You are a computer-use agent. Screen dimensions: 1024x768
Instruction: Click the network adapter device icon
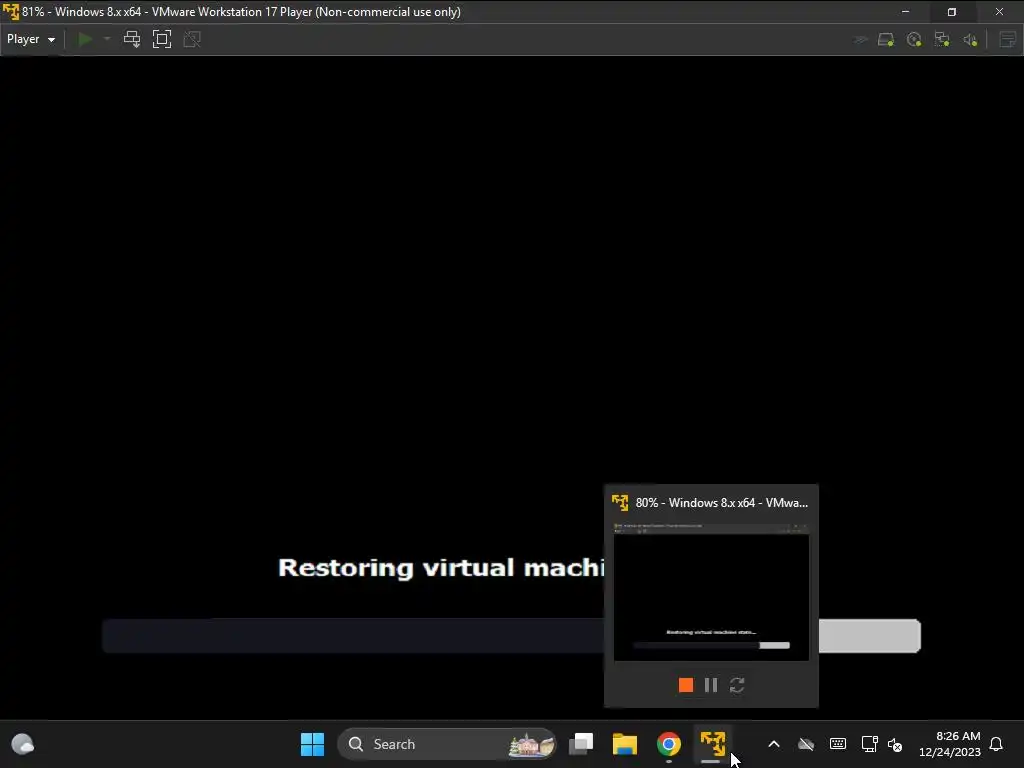click(942, 40)
